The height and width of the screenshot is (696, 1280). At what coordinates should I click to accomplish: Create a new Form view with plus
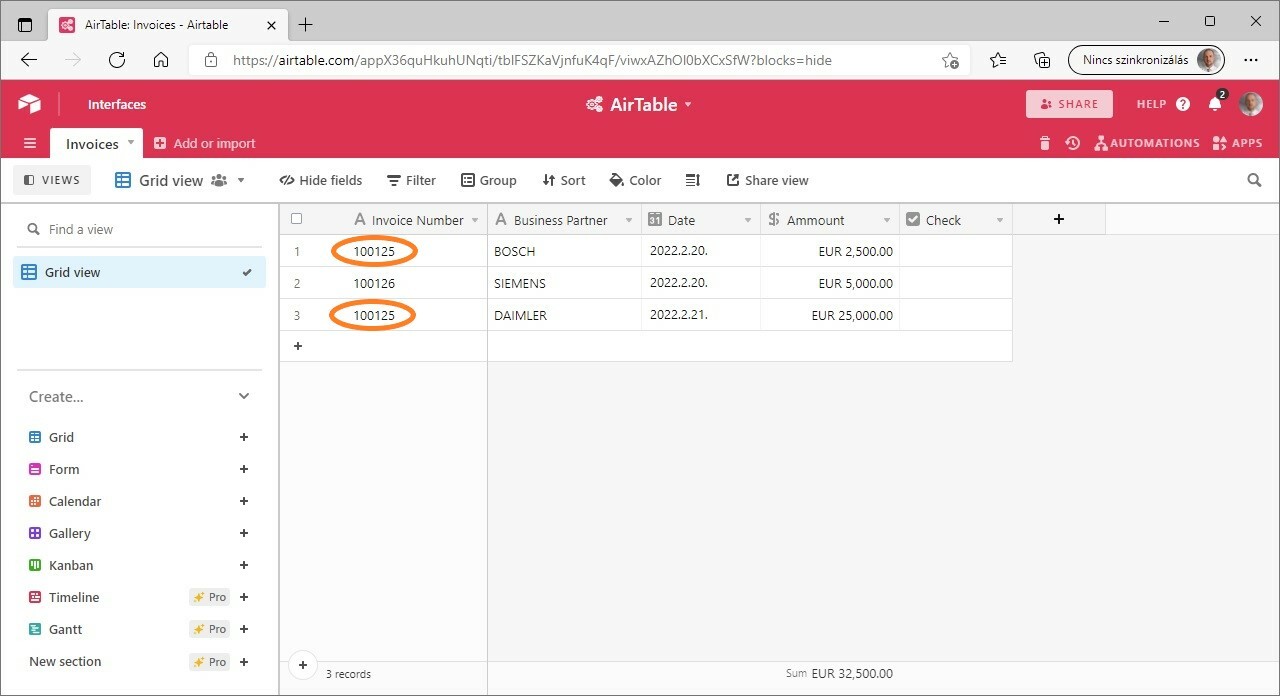244,469
